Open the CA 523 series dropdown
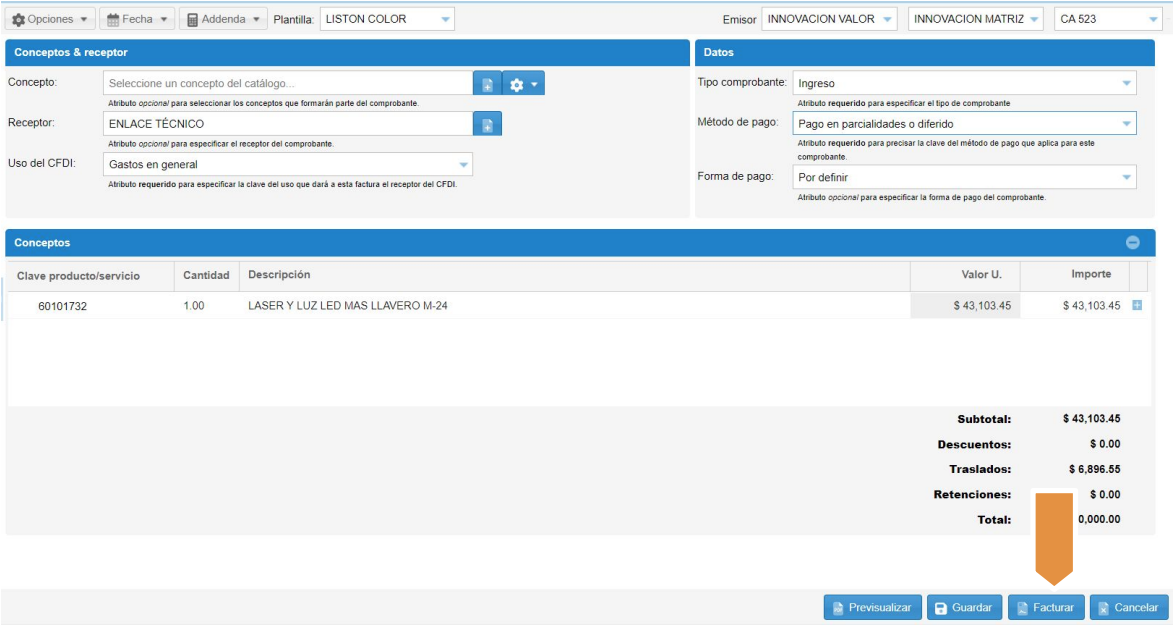Screen dimensions: 1175x627 tap(1107, 19)
